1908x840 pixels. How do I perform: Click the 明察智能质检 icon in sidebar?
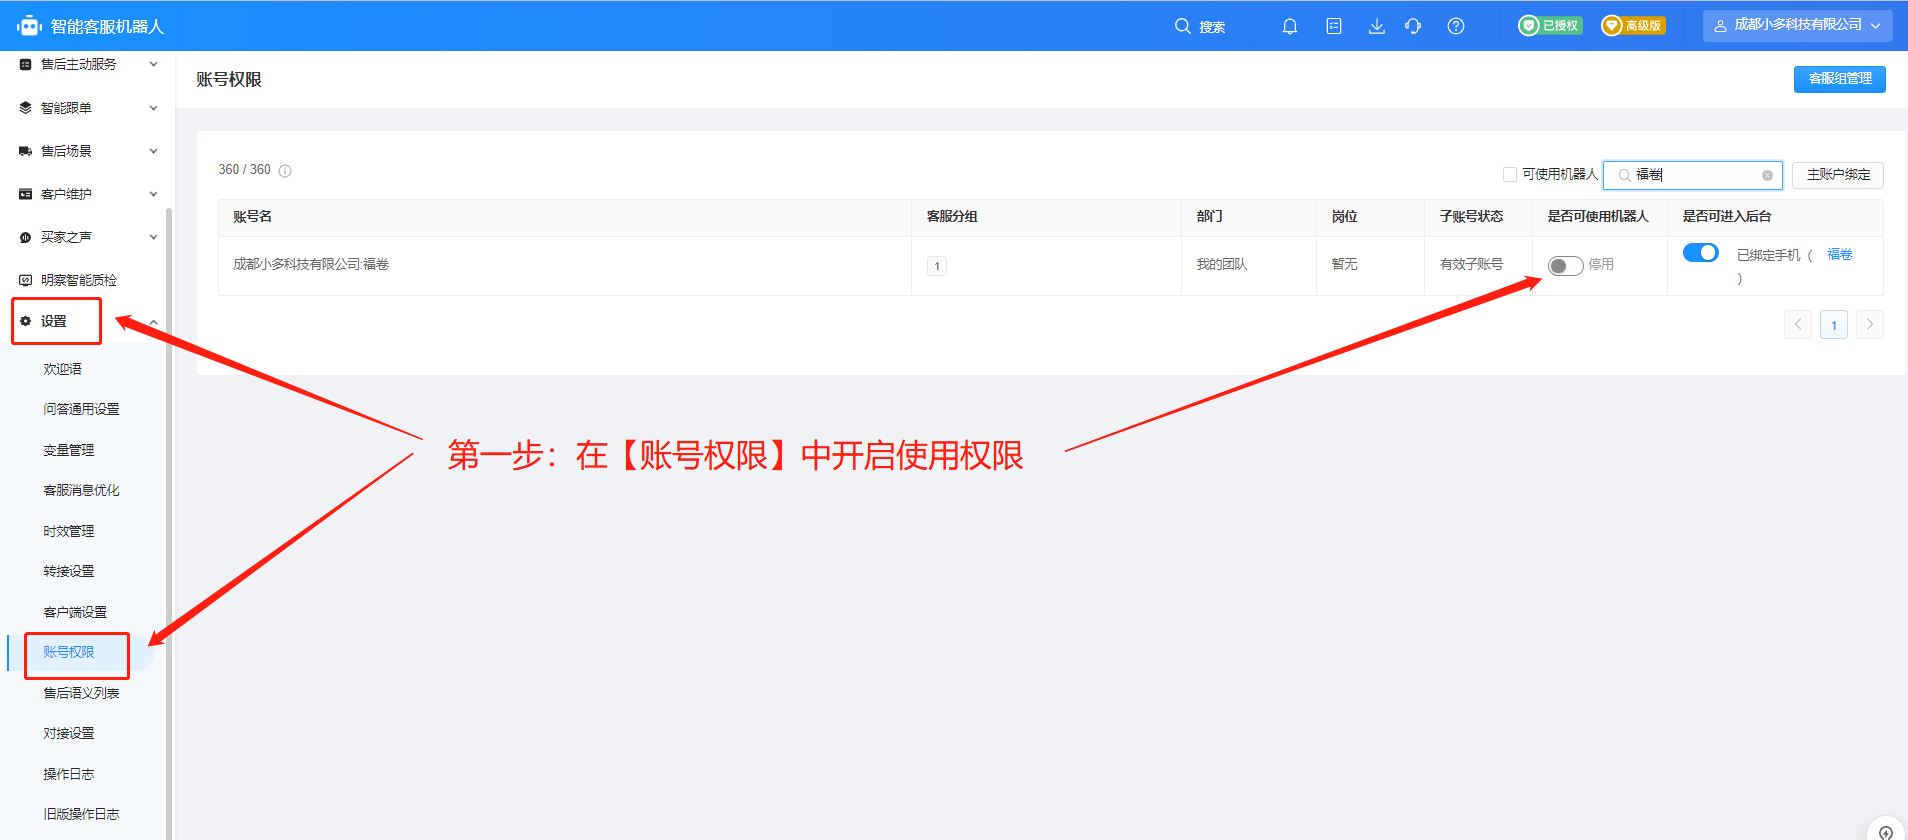[26, 280]
